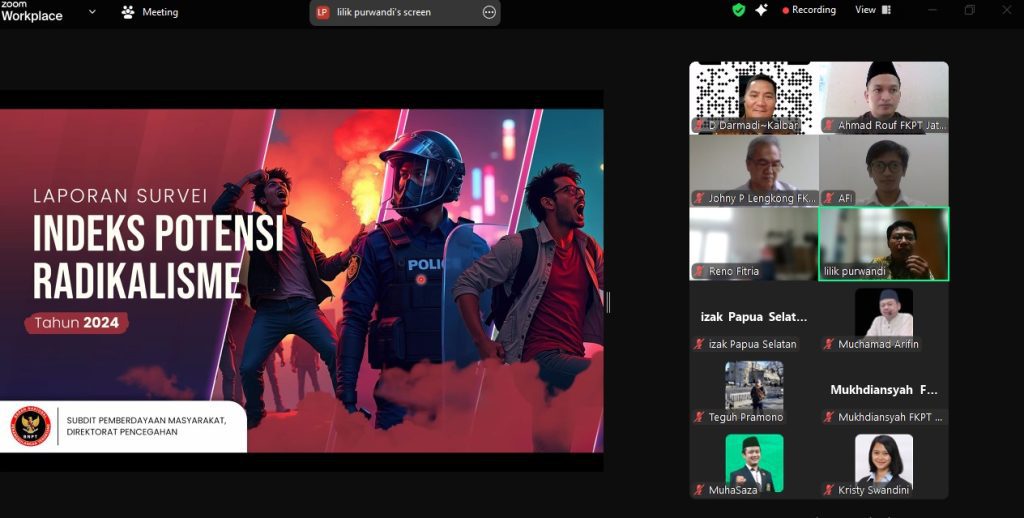The height and width of the screenshot is (518, 1024).
Task: Open the AI Companion sparkle icon
Action: tap(761, 10)
